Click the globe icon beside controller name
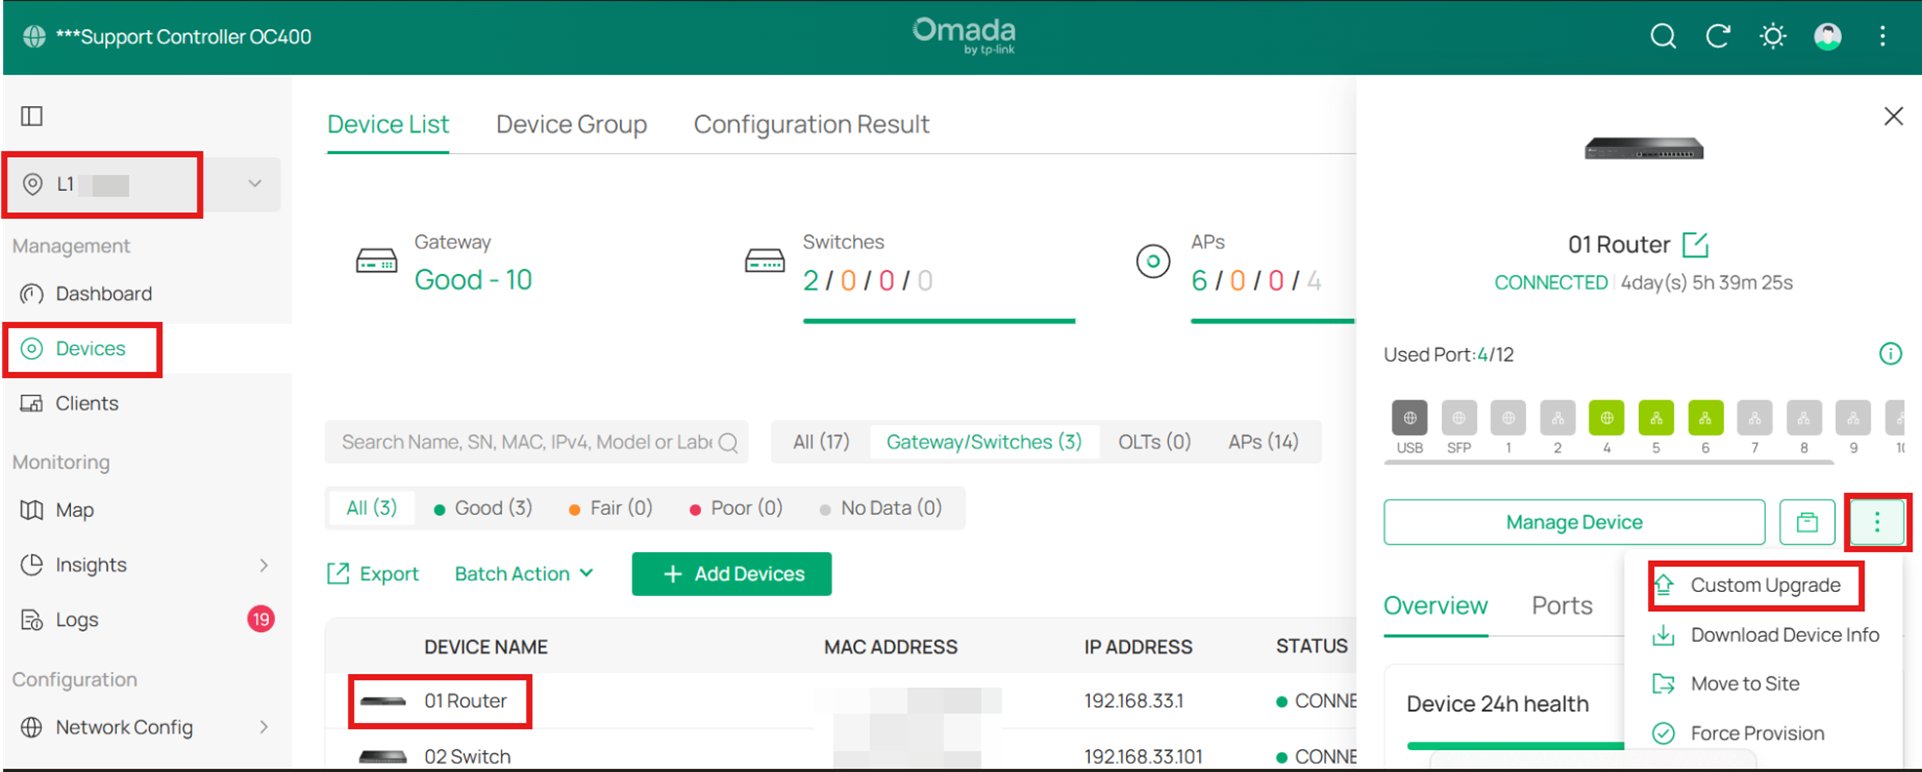This screenshot has height=772, width=1922. tap(34, 37)
